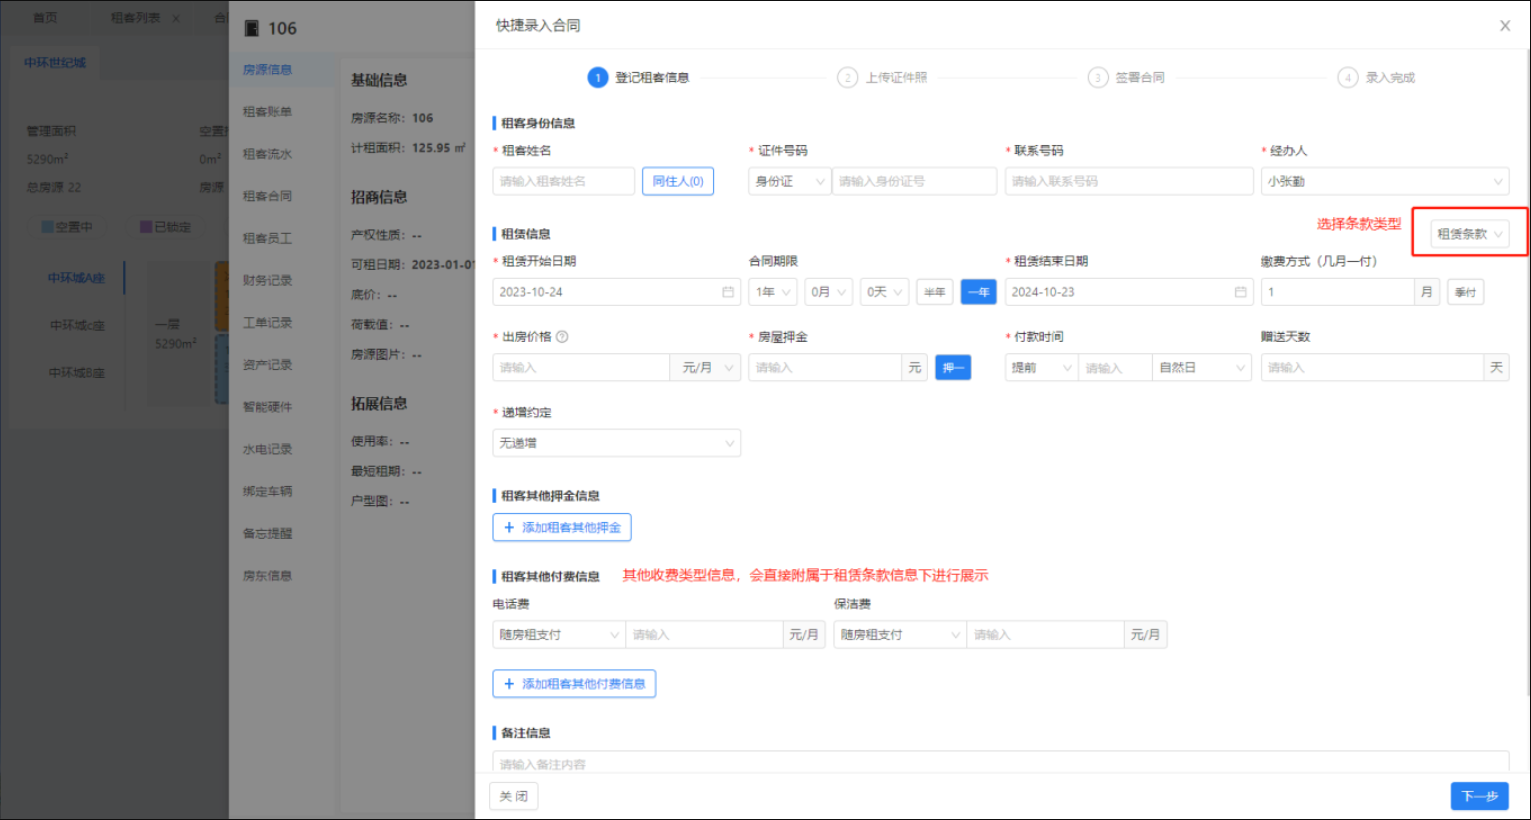
Task: Expand the 租赁条款 clause type dropdown
Action: [x=1469, y=234]
